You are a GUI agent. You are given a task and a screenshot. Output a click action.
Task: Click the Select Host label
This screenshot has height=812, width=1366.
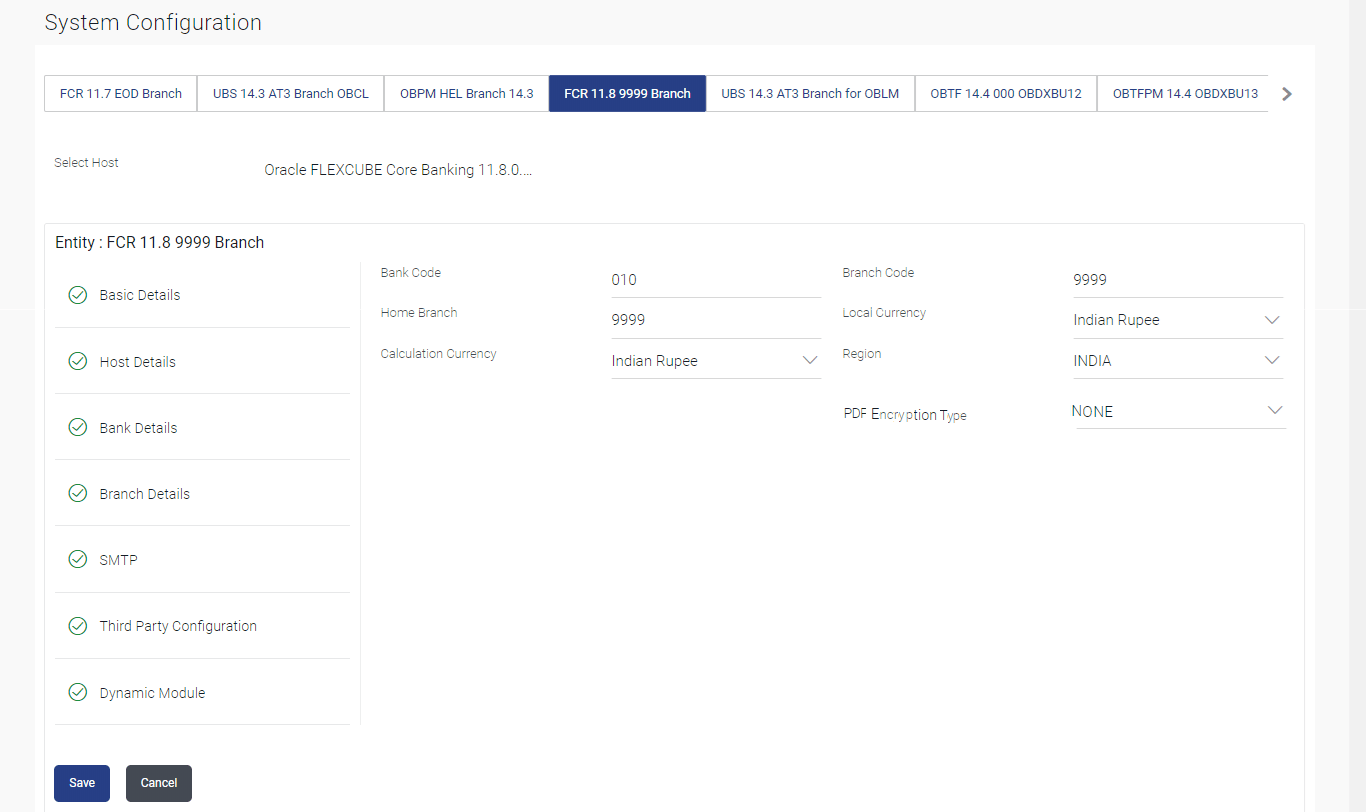coord(86,162)
